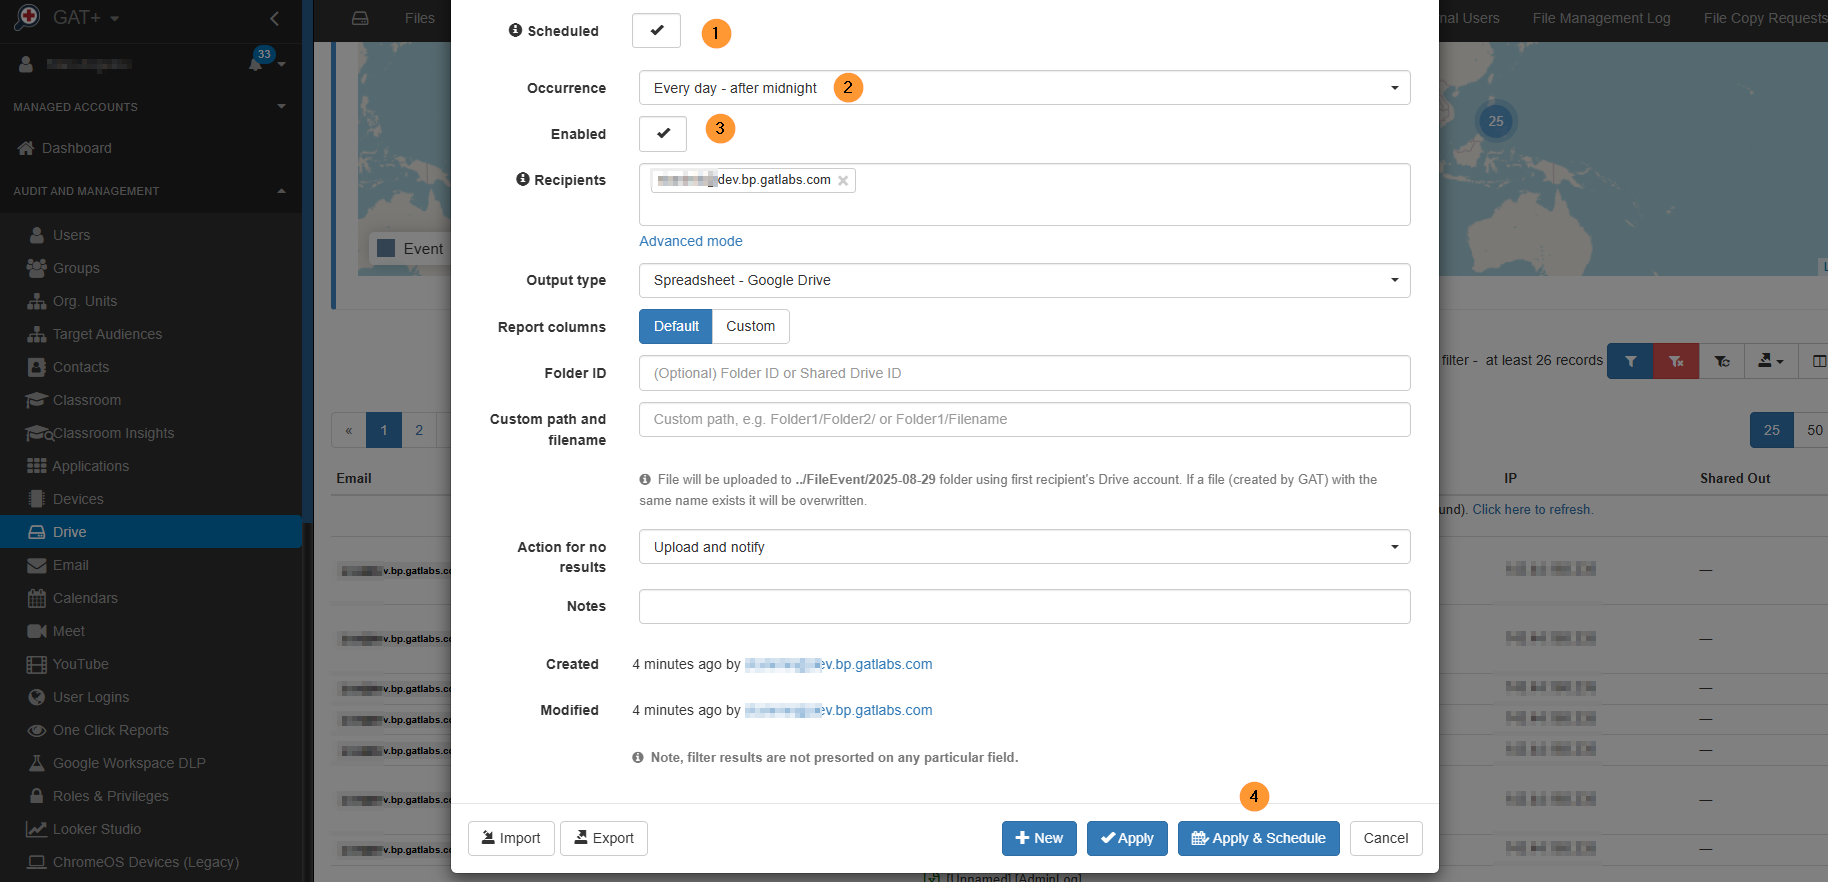Click the Applications grid icon

tap(37, 466)
